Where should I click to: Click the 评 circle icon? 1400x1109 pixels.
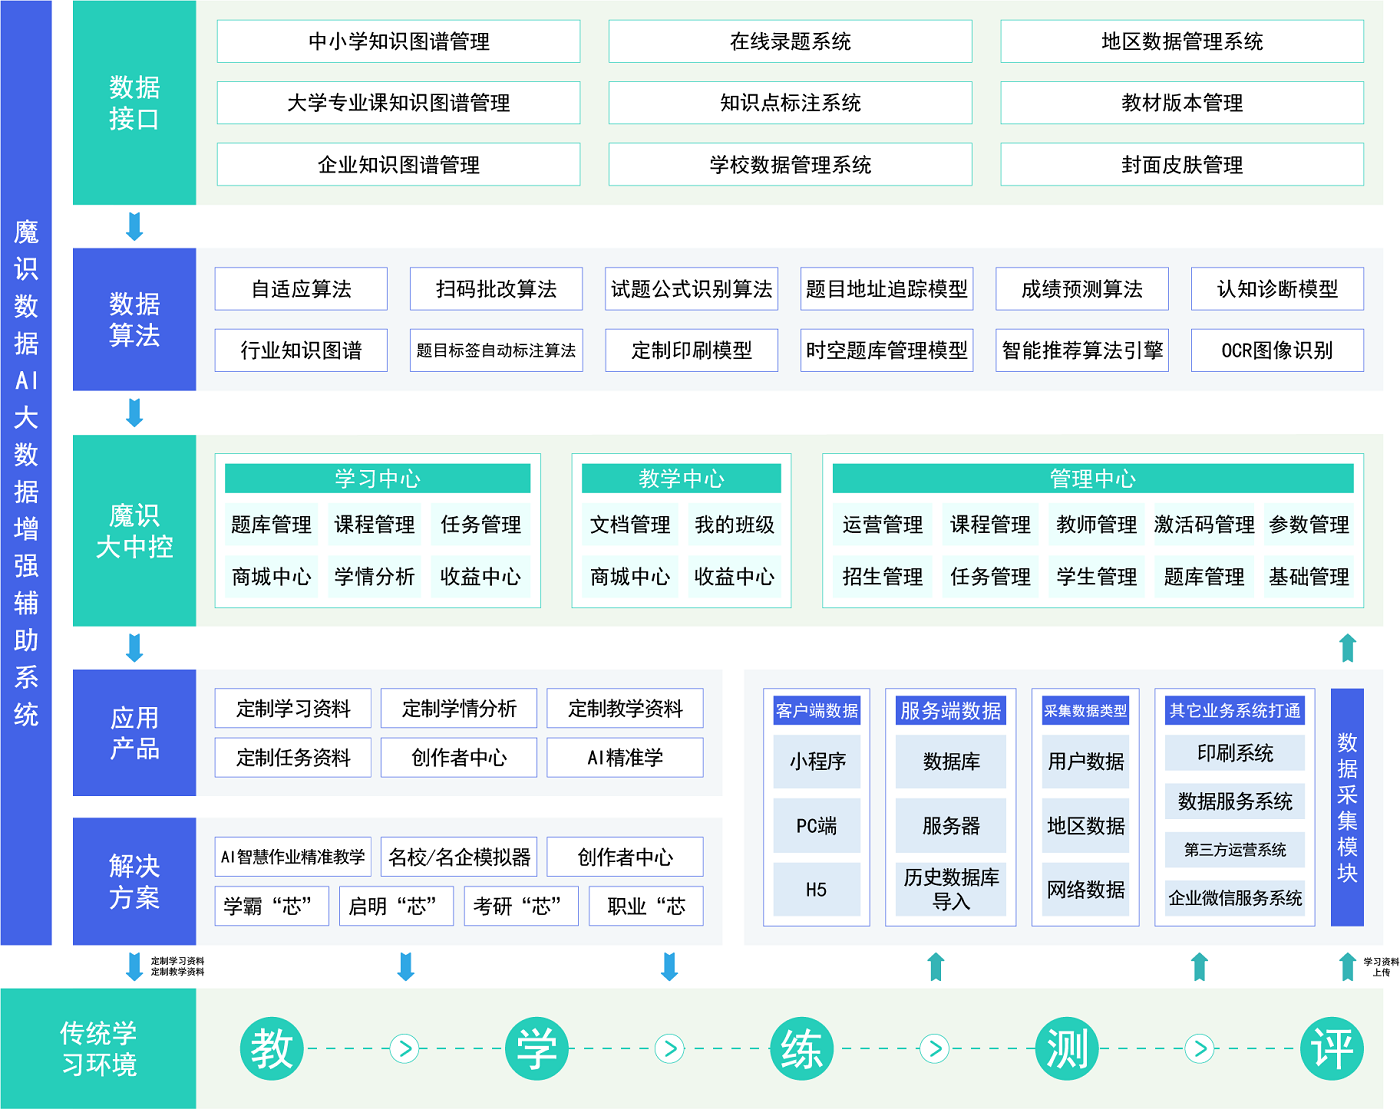tap(1332, 1049)
